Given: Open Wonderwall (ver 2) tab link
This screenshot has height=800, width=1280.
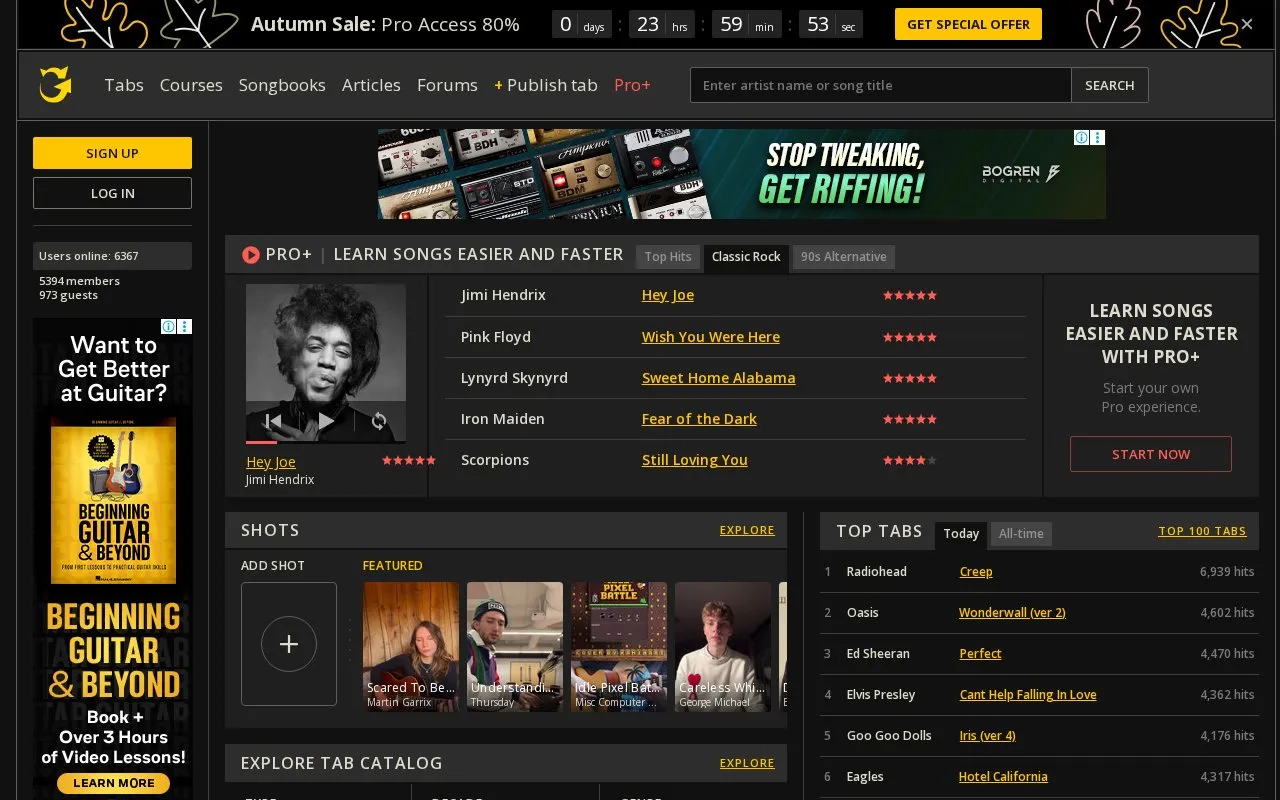Looking at the screenshot, I should tap(1012, 613).
